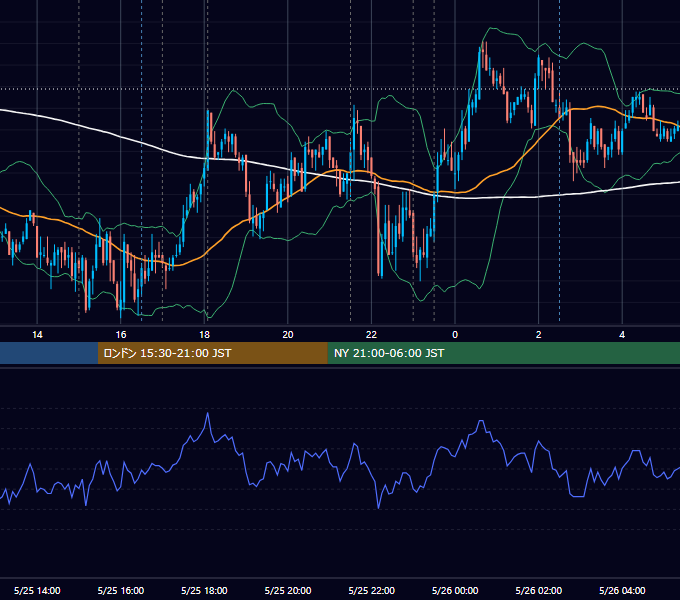The height and width of the screenshot is (600, 680).
Task: Click hour label 4 on price chart axis
Action: point(622,335)
